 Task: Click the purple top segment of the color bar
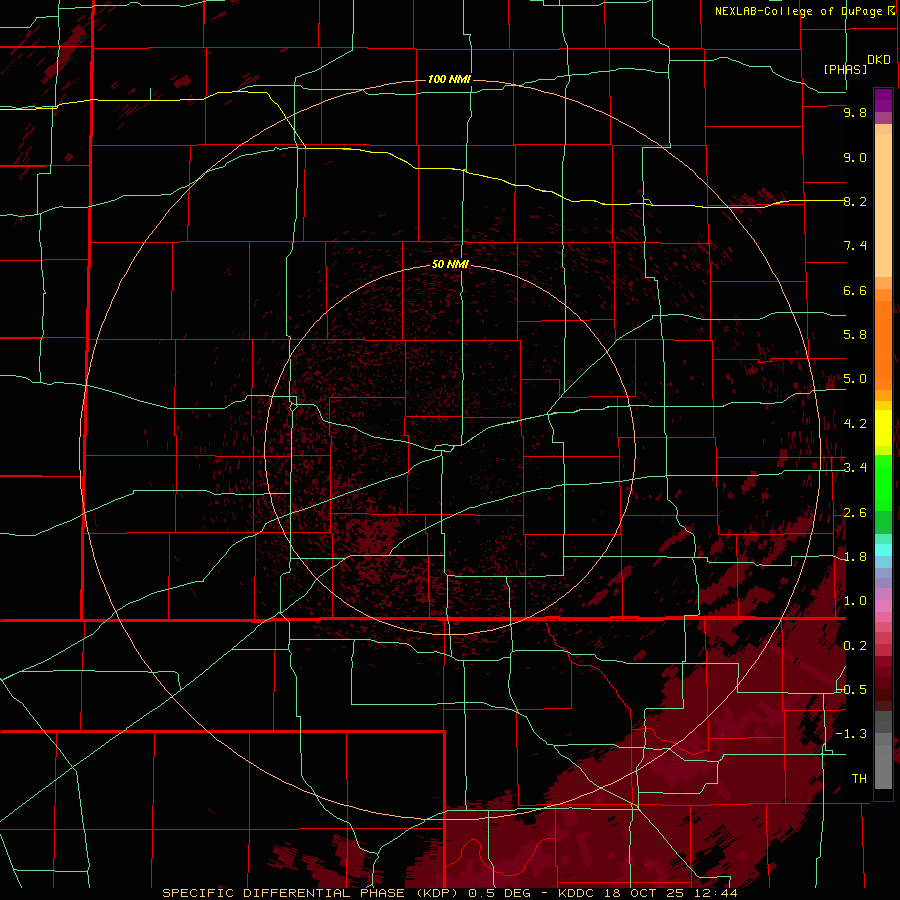tap(883, 100)
